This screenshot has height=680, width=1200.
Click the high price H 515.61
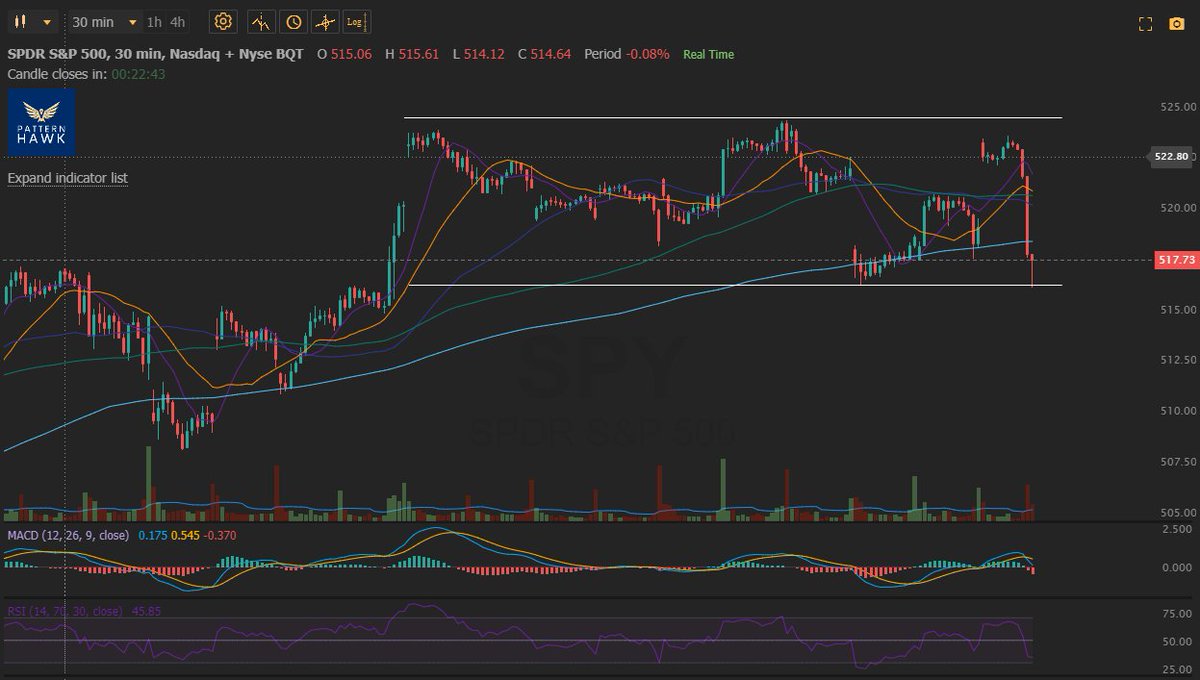412,54
